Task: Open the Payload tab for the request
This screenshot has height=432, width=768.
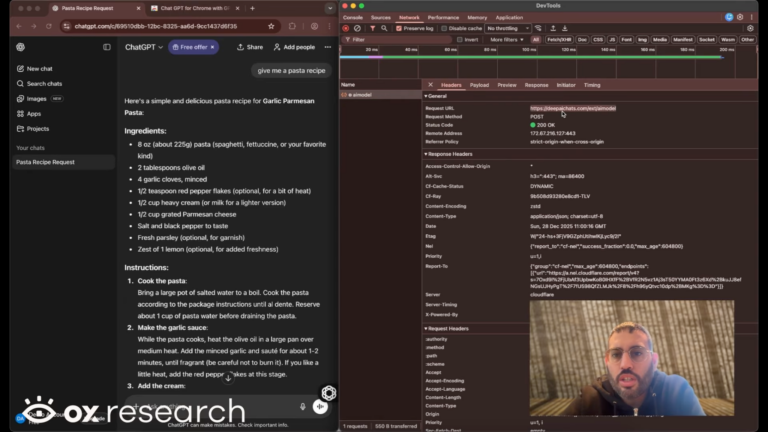Action: pos(479,85)
